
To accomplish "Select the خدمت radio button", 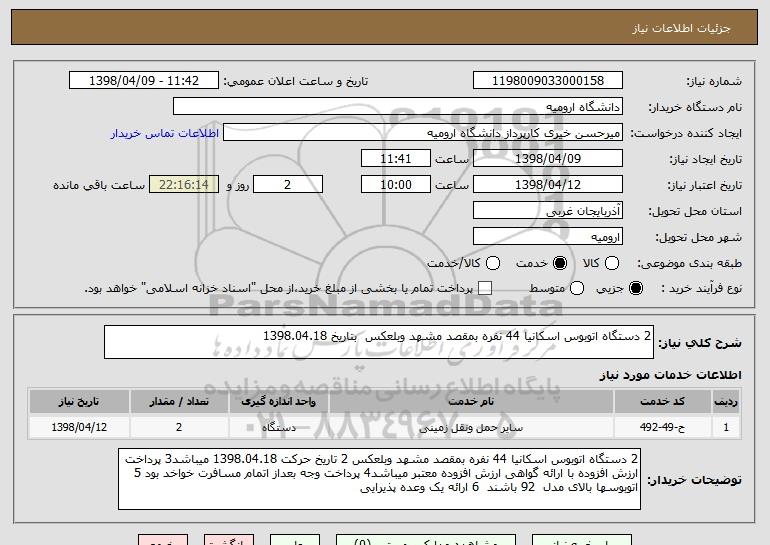I will point(560,263).
